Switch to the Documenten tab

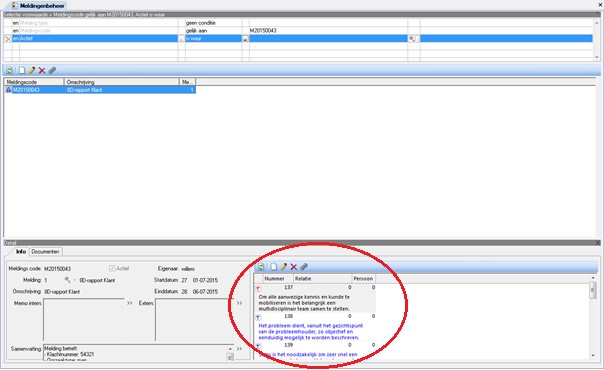click(x=45, y=251)
